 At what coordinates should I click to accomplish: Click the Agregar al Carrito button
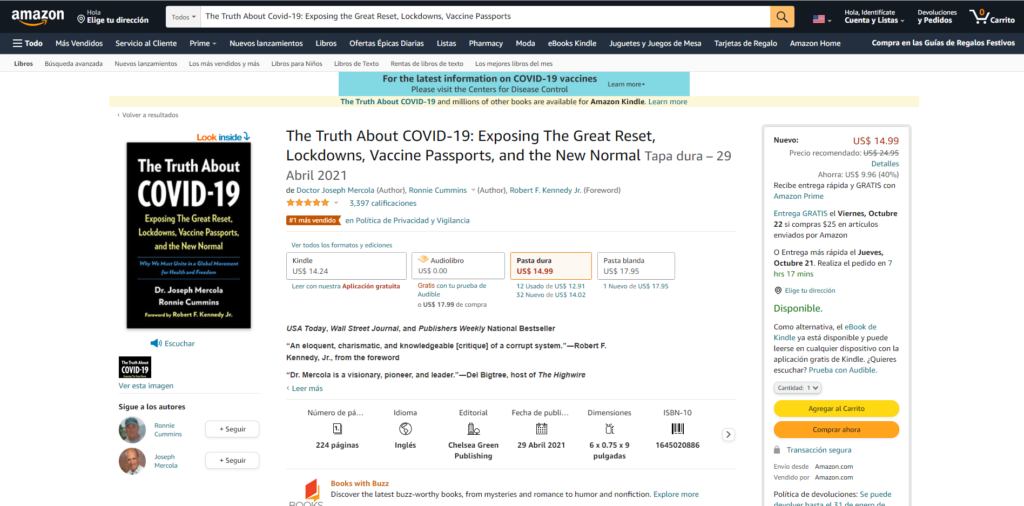click(x=836, y=409)
